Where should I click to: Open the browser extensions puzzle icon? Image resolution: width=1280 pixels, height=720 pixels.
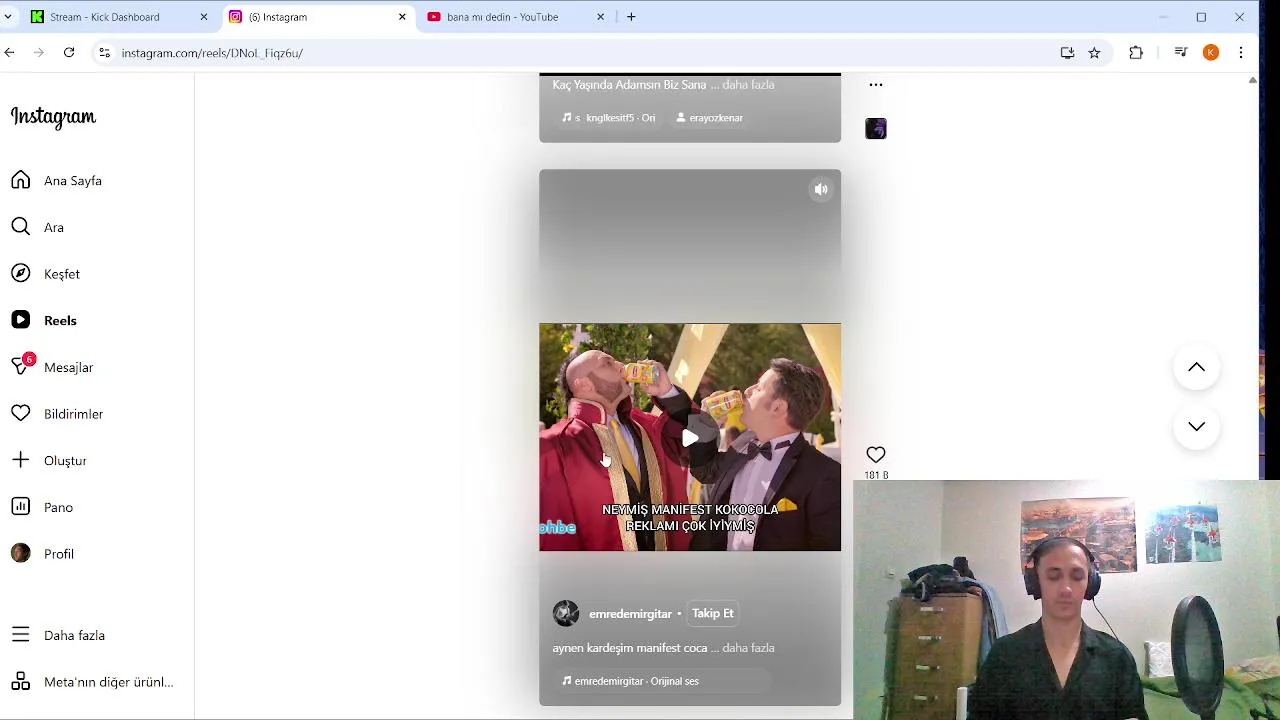(1136, 53)
